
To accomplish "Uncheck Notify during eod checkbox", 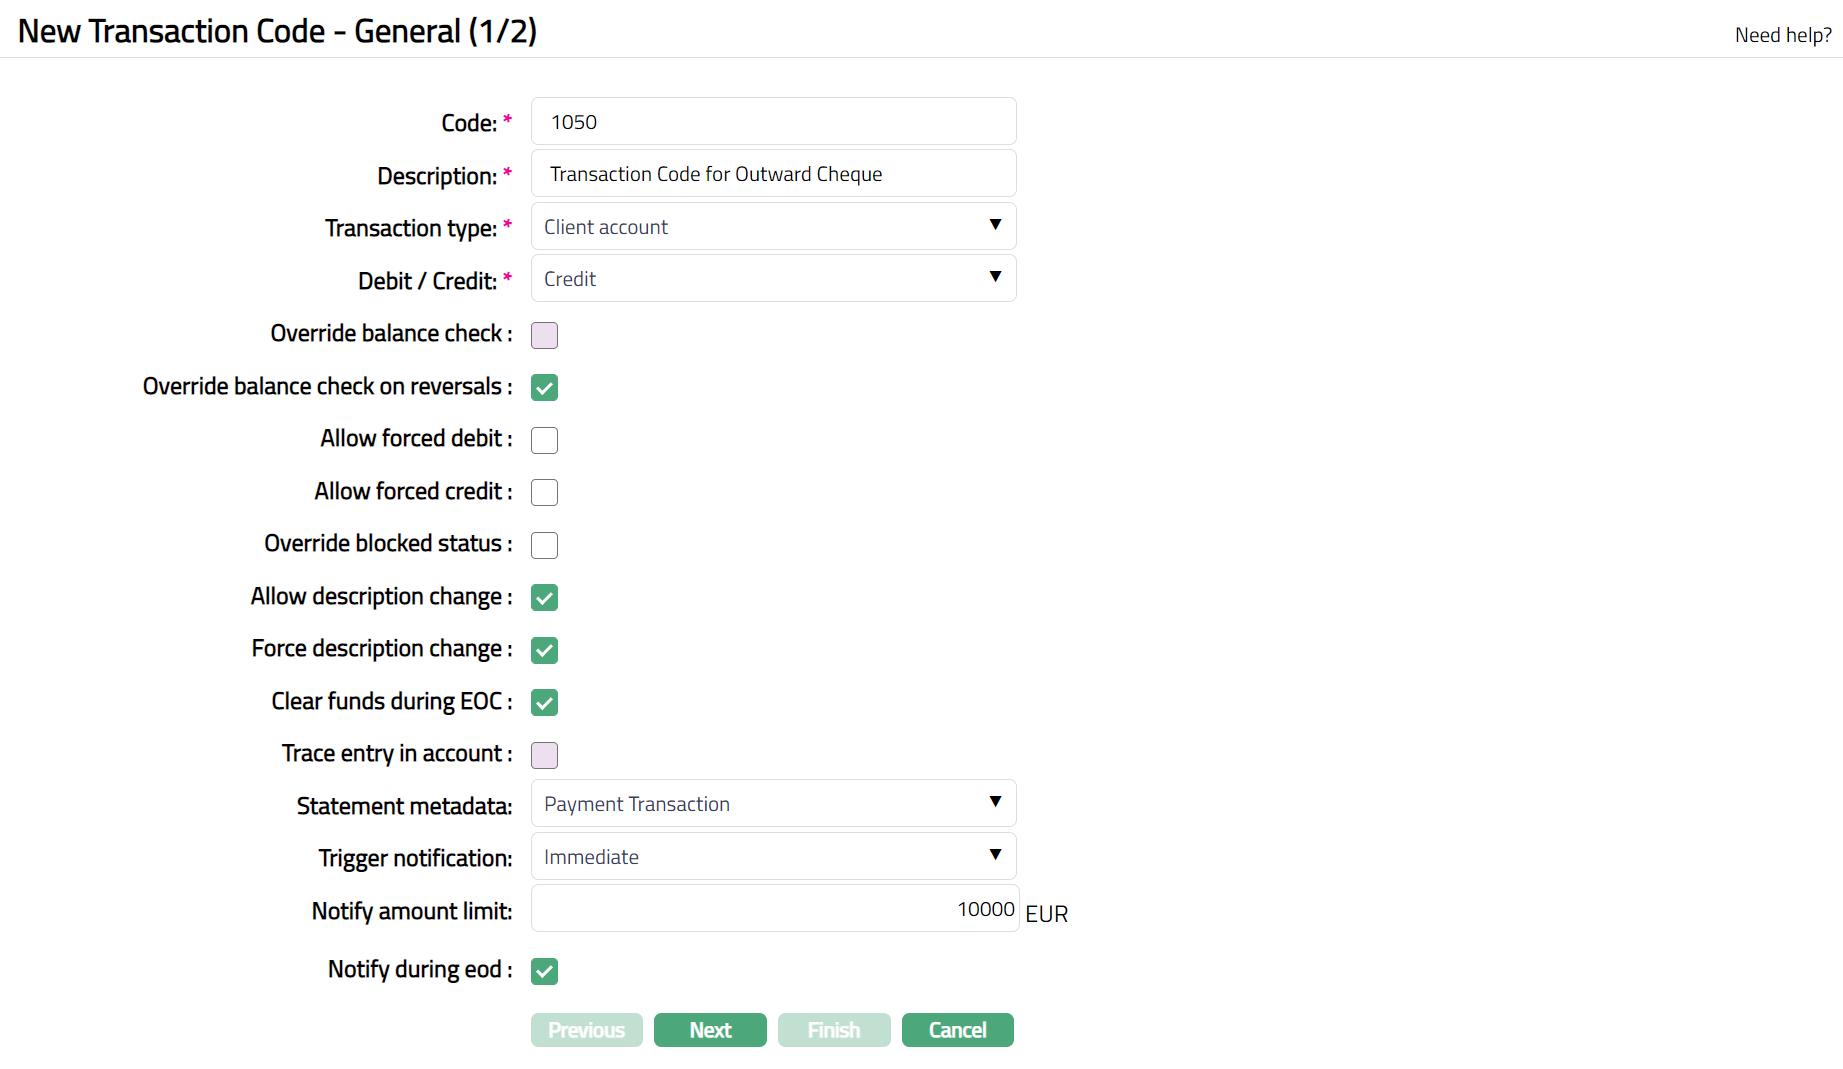I will (544, 971).
